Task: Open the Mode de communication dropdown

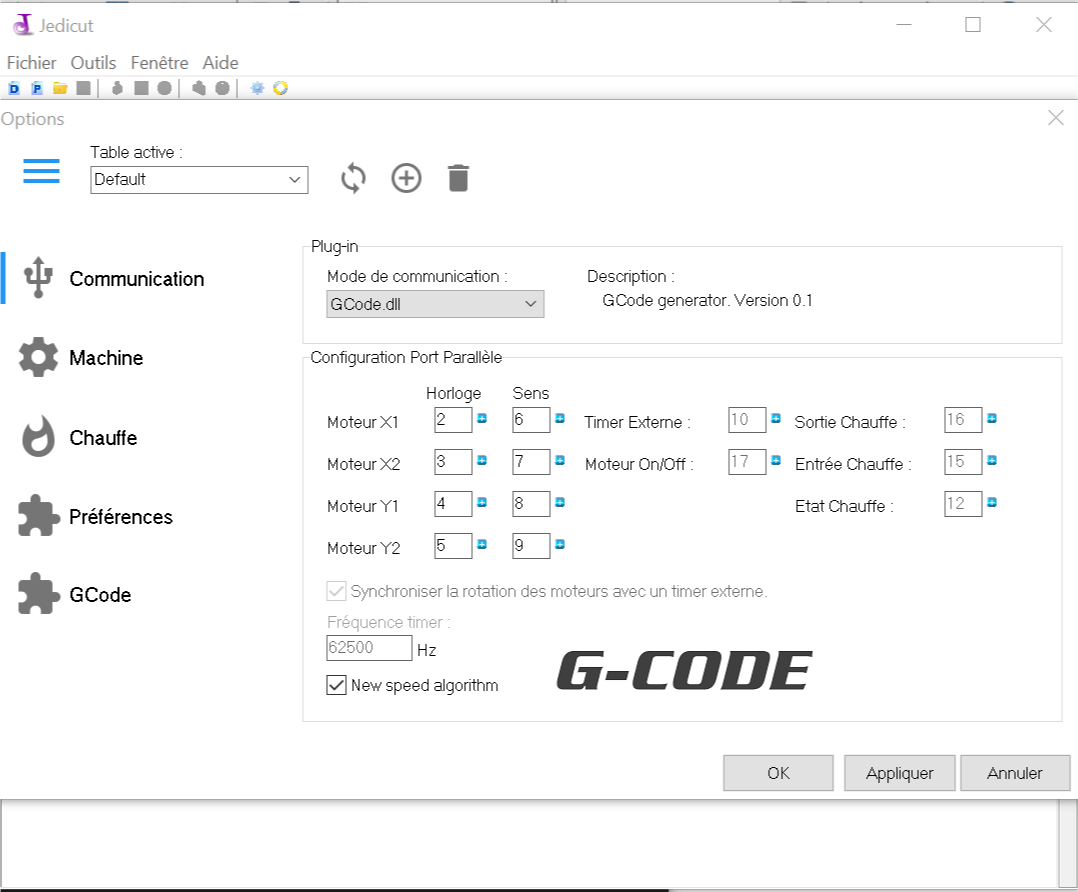Action: pos(530,305)
